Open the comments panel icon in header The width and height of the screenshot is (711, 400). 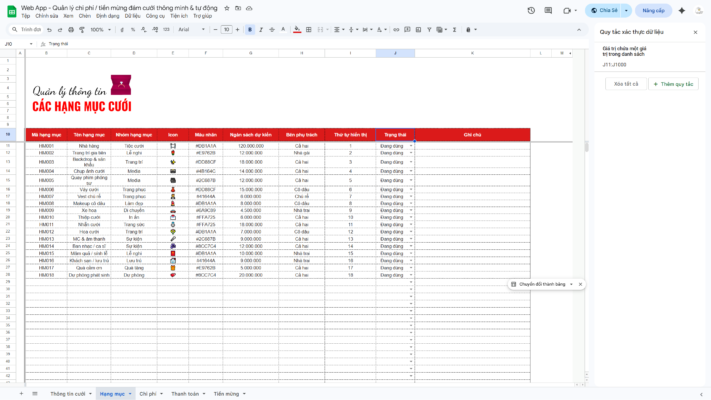point(548,10)
